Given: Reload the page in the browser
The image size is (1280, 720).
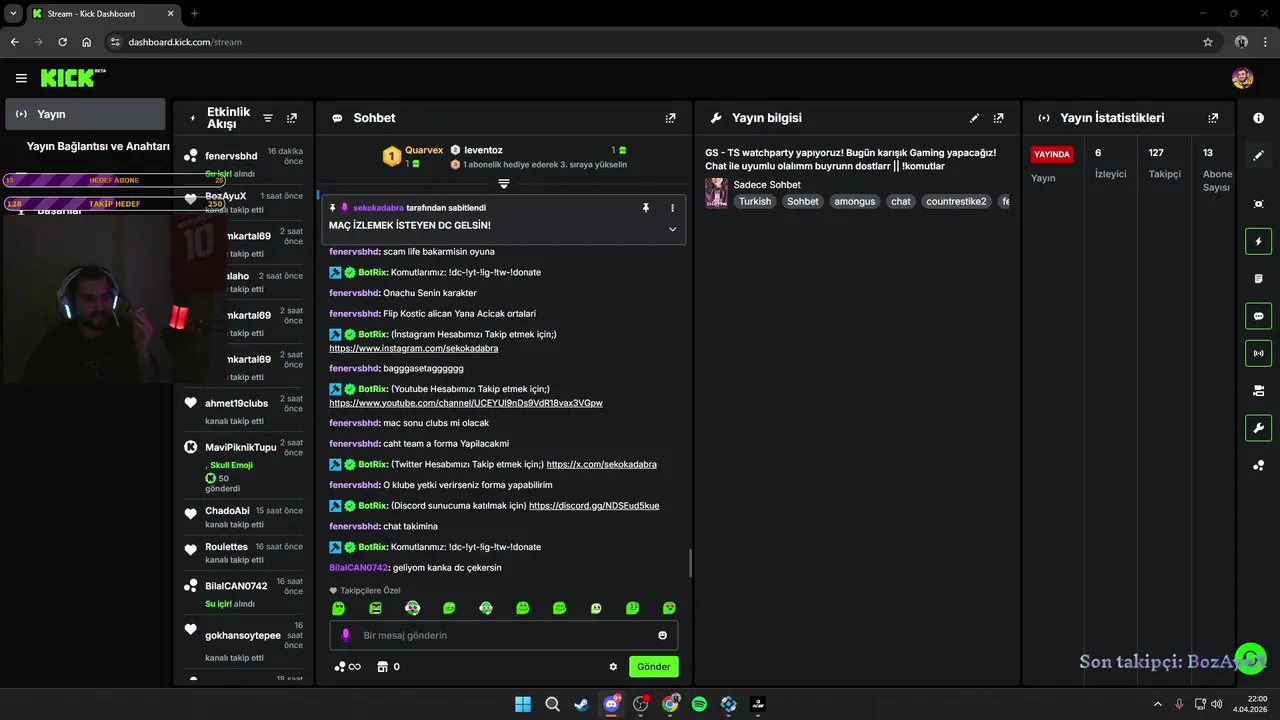Looking at the screenshot, I should tap(62, 42).
